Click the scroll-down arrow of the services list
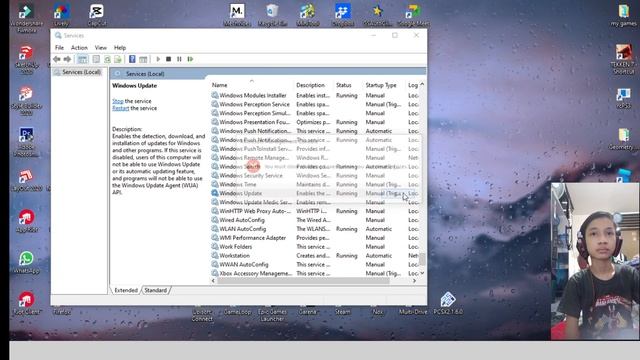The image size is (640, 360). click(x=422, y=273)
